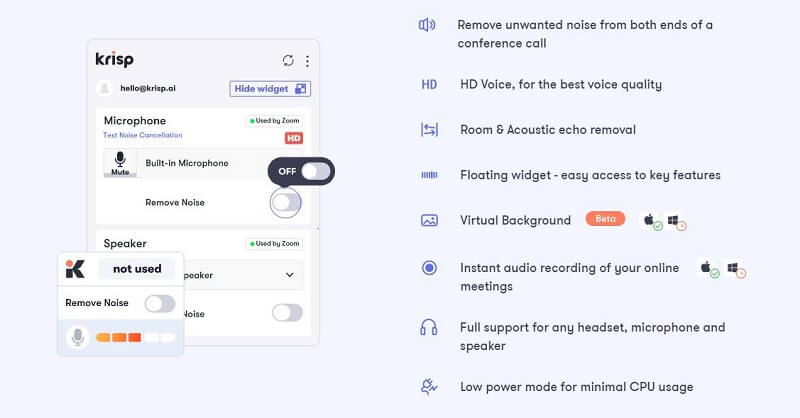Viewport: 800px width, 418px height.
Task: Click the Hide widget button
Action: pyautogui.click(x=270, y=89)
